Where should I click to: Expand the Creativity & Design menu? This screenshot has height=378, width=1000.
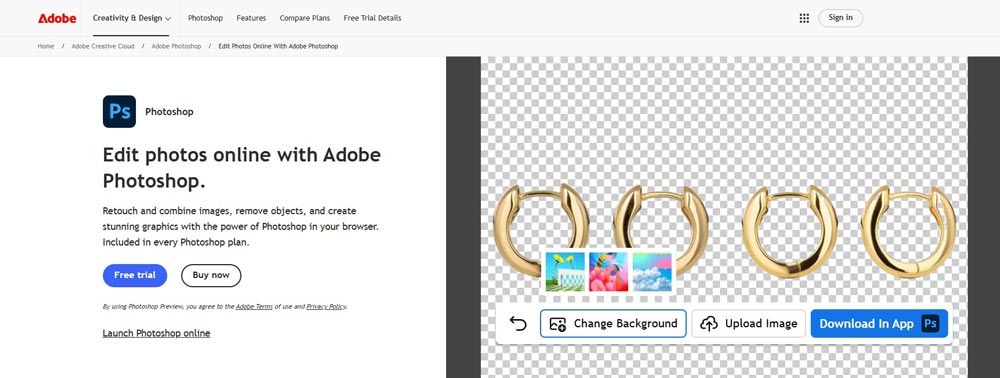point(131,18)
